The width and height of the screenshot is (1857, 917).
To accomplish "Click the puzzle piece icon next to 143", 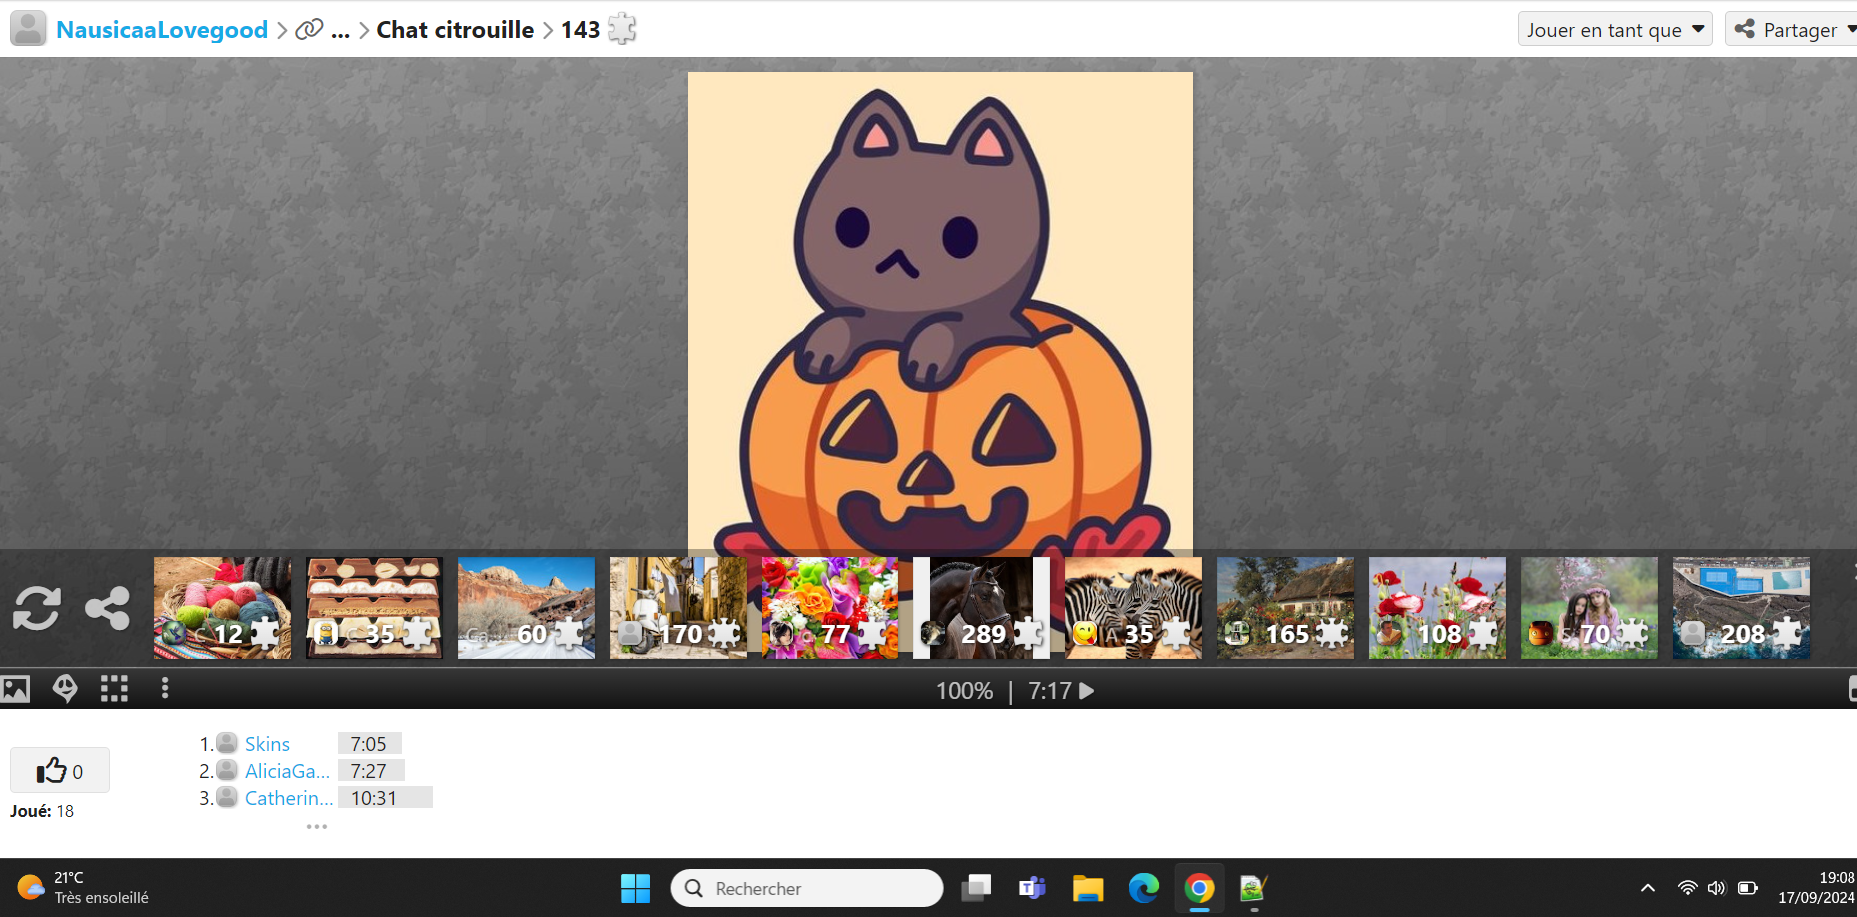I will (622, 29).
